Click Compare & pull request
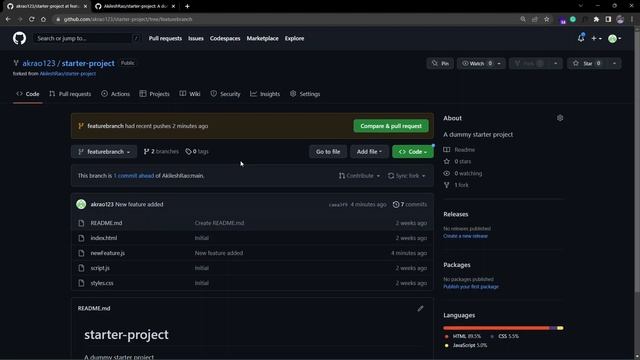 pyautogui.click(x=391, y=126)
